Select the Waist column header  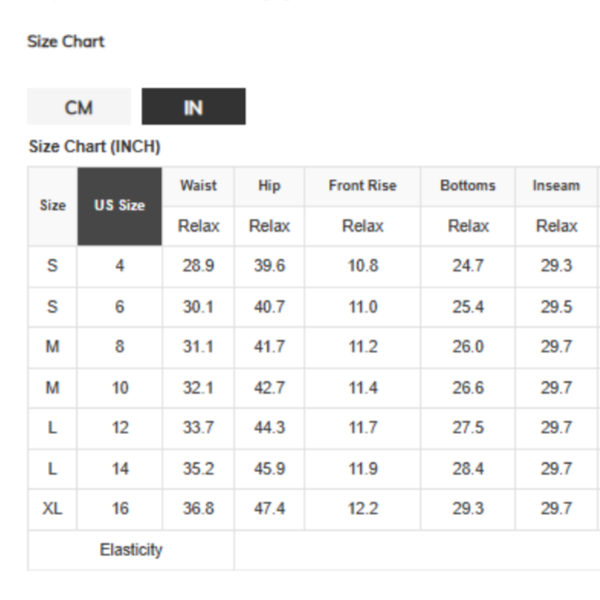click(x=198, y=186)
